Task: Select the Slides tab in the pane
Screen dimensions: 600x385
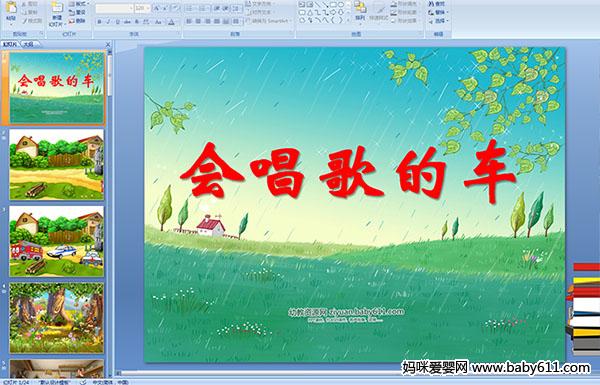Action: (x=10, y=44)
